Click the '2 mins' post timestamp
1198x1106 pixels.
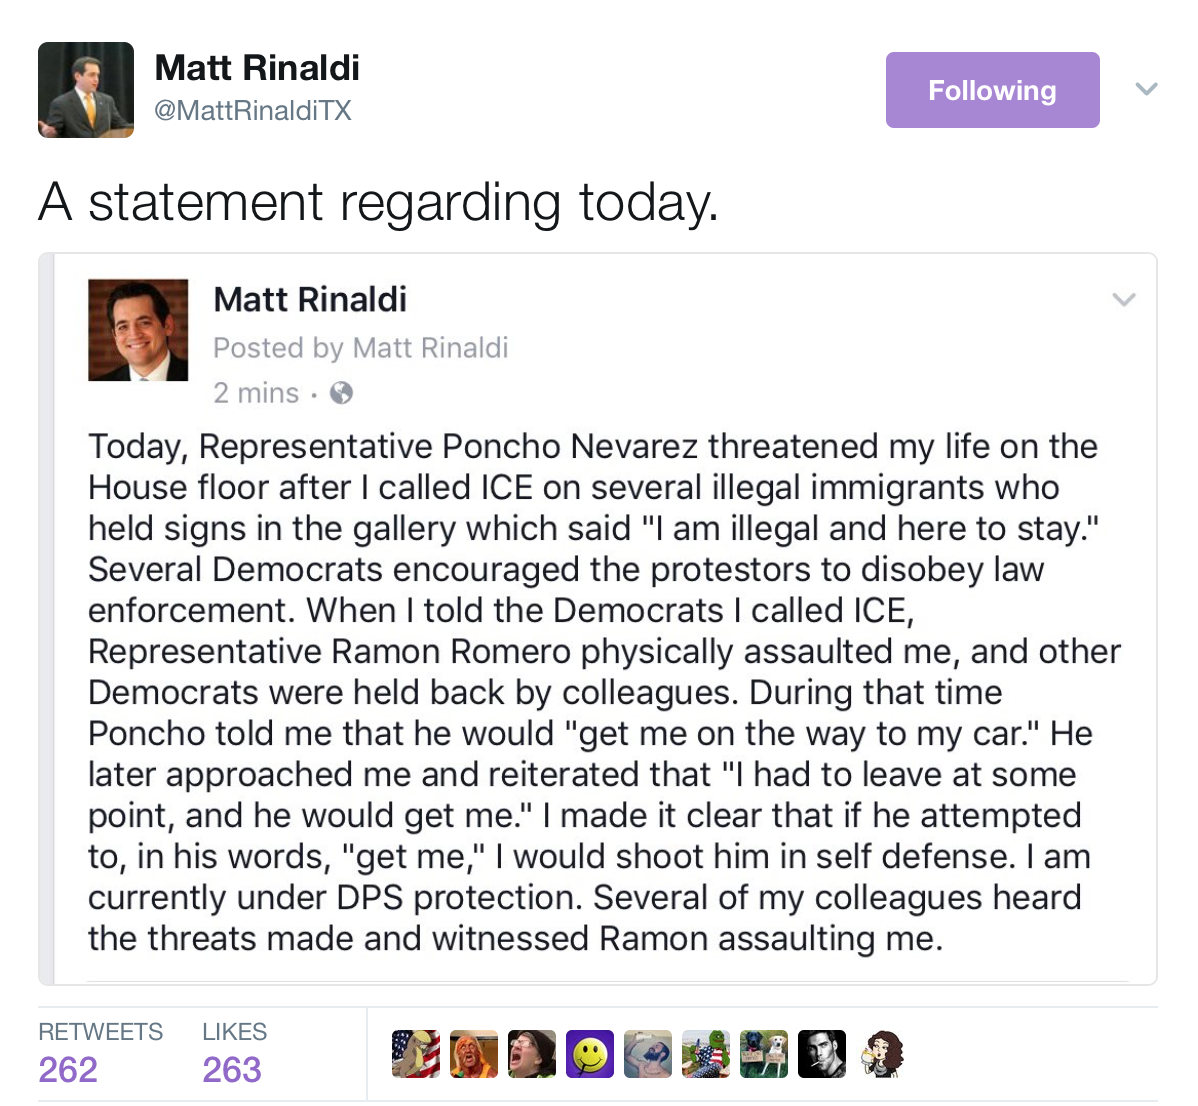[256, 393]
